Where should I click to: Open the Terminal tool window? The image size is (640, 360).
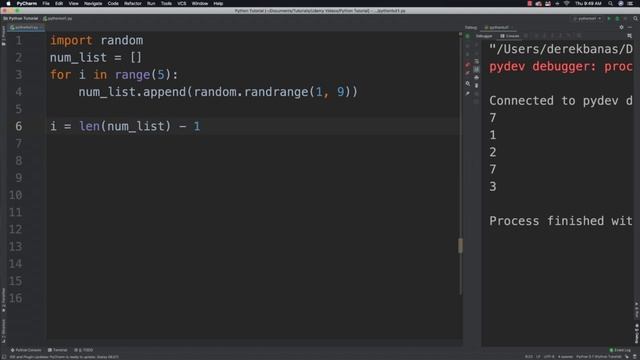coord(58,350)
